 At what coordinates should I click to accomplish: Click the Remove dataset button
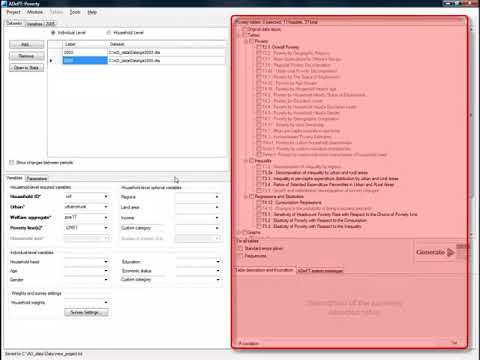tap(26, 56)
